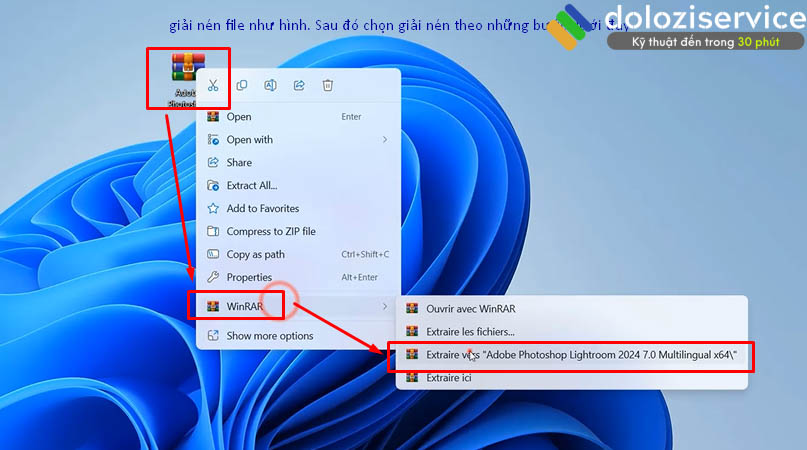Expand the Open with submenu
Image resolution: width=807 pixels, height=450 pixels.
pos(299,140)
